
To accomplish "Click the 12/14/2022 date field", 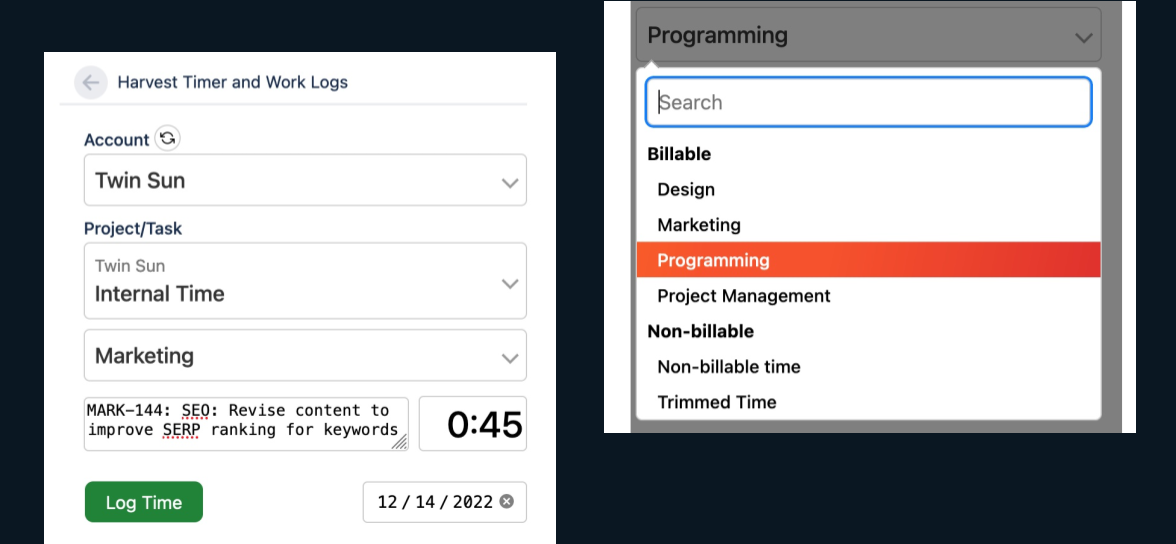I will [x=434, y=502].
